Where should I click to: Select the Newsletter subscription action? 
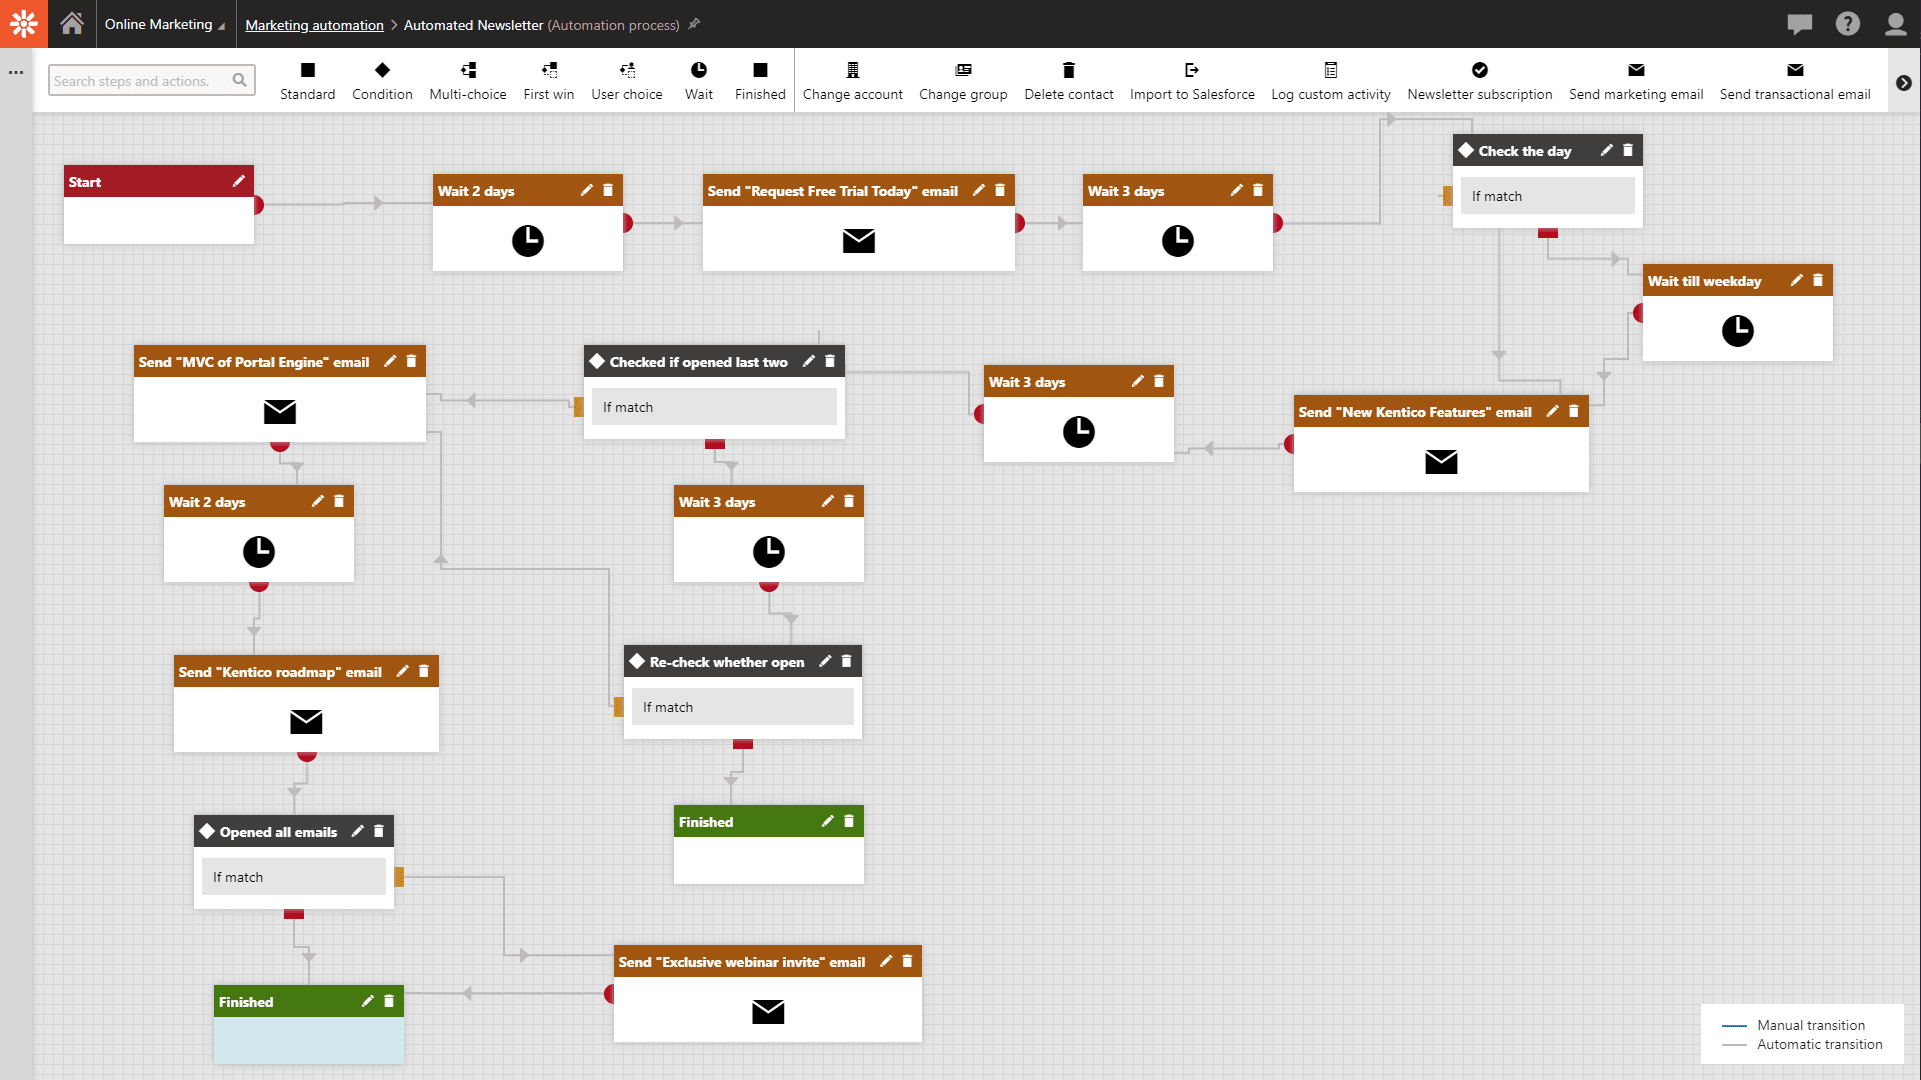1480,81
